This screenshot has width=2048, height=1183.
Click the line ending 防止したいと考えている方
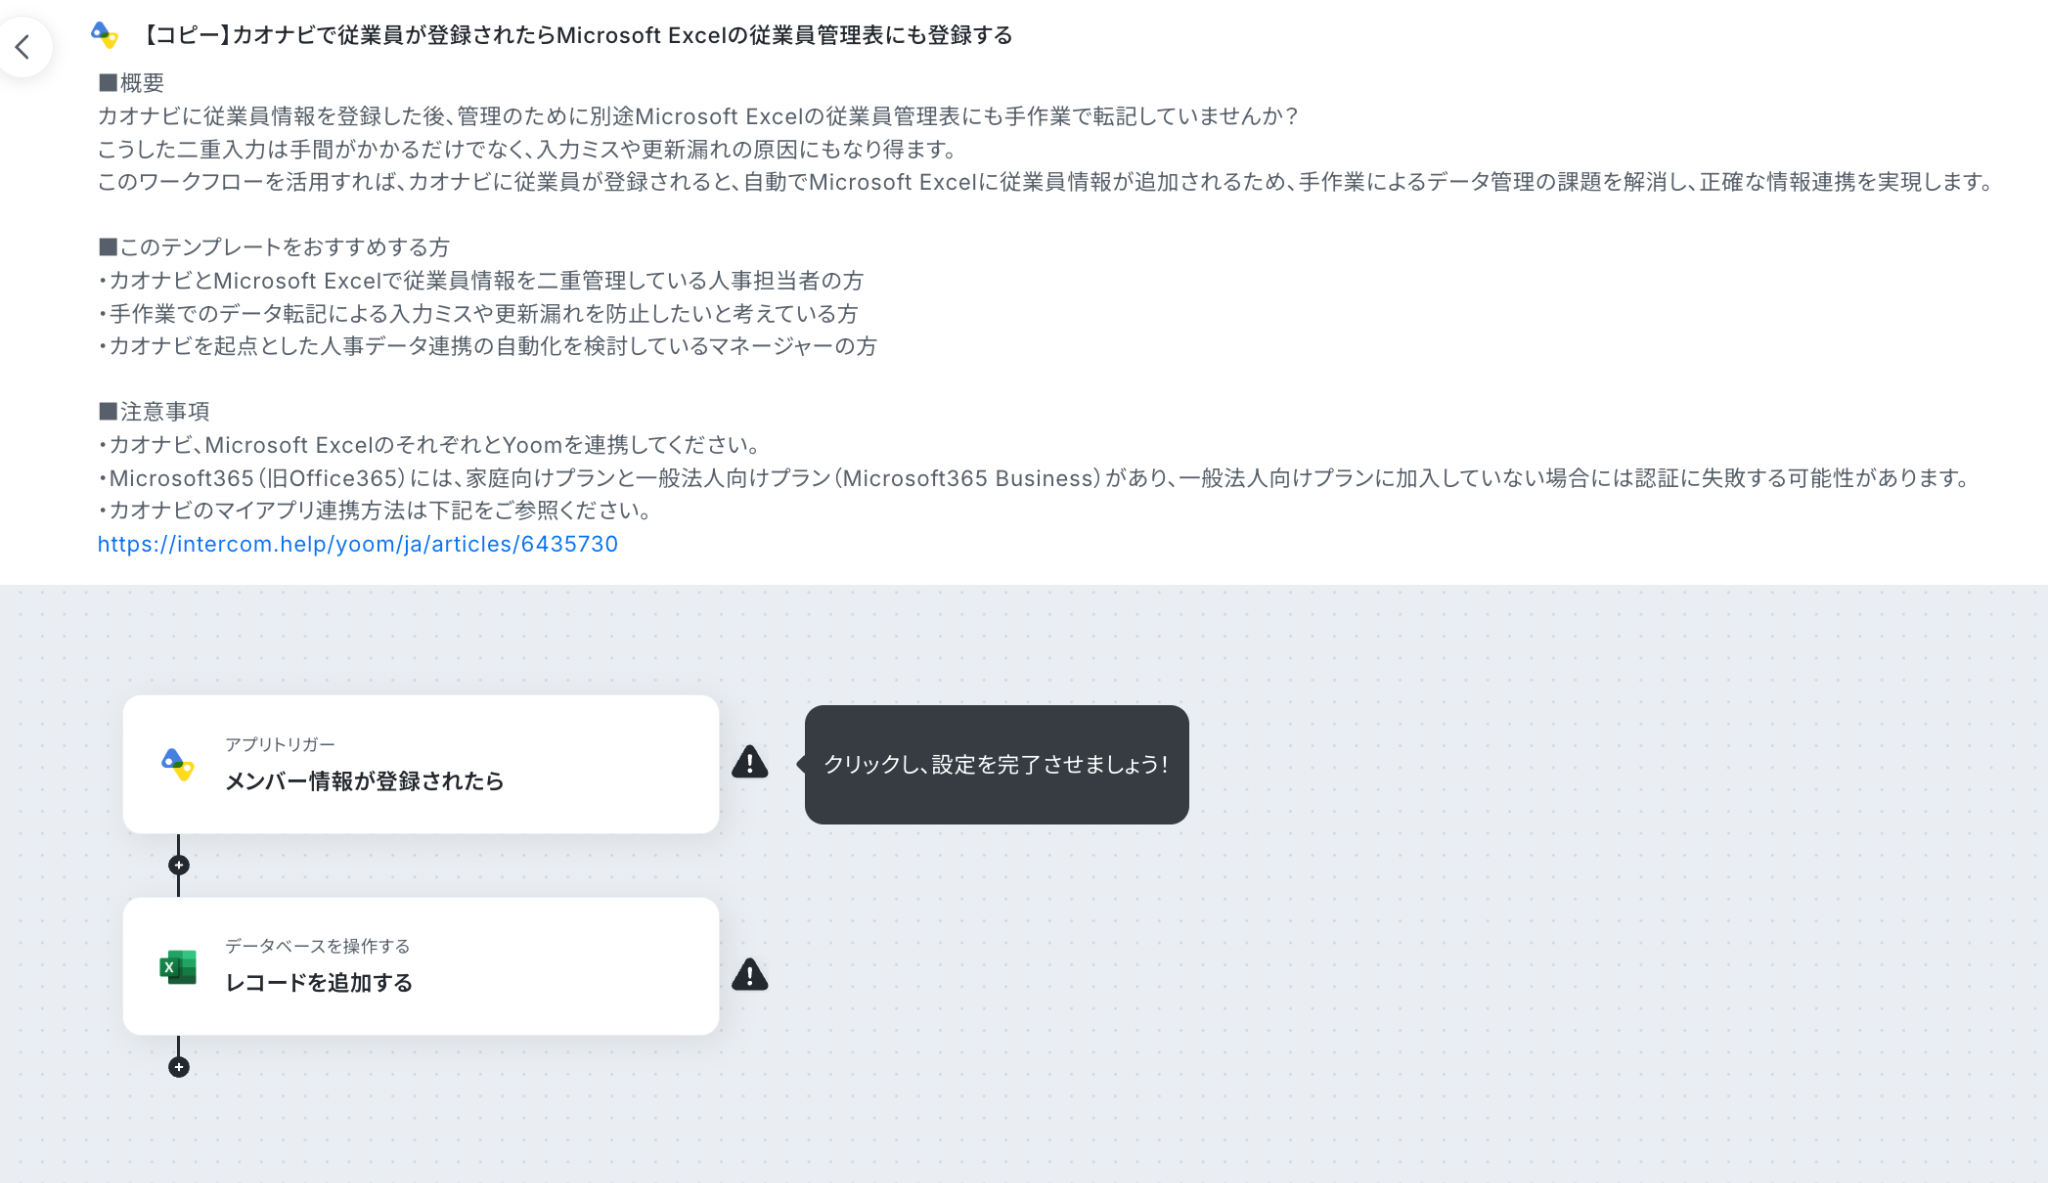[478, 313]
